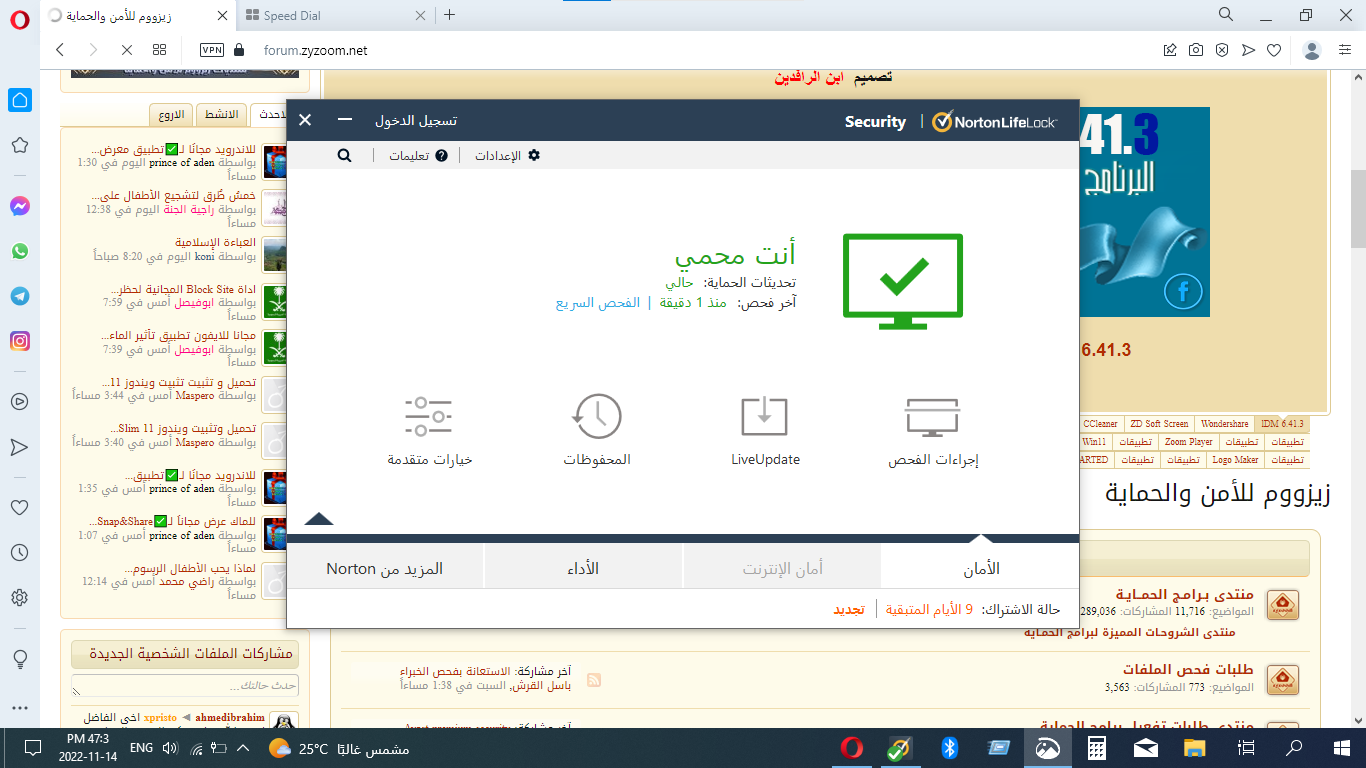Open Opera sidebar Home icon
Viewport: 1366px width, 768px height.
pos(19,100)
